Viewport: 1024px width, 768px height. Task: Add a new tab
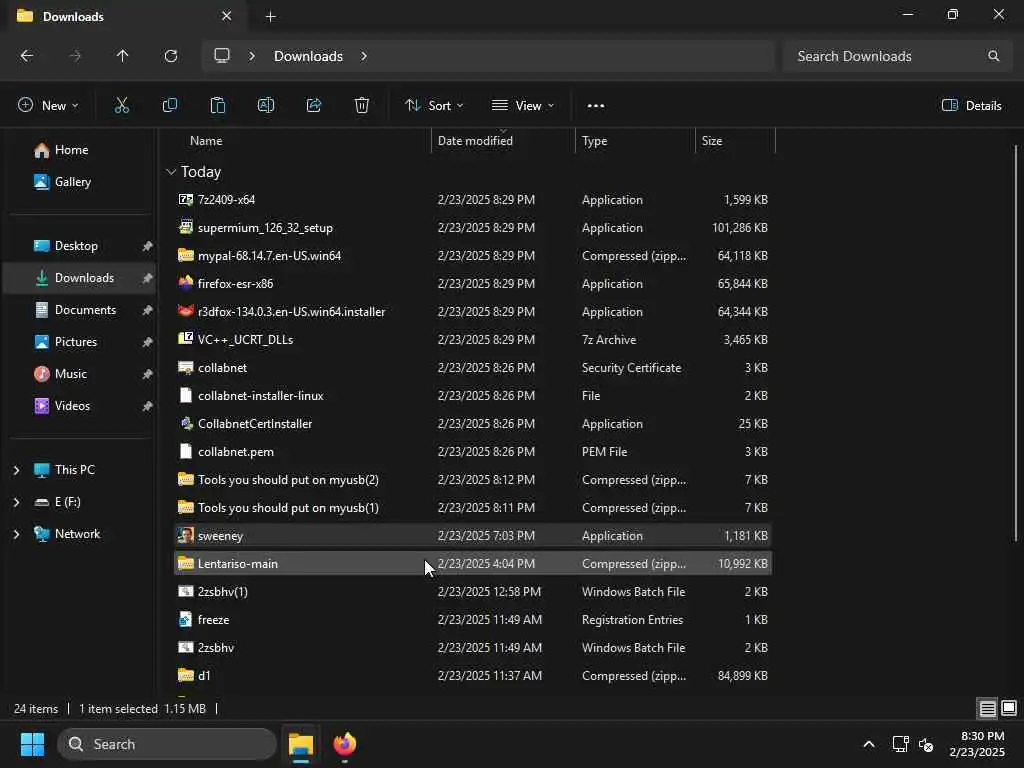coord(270,16)
